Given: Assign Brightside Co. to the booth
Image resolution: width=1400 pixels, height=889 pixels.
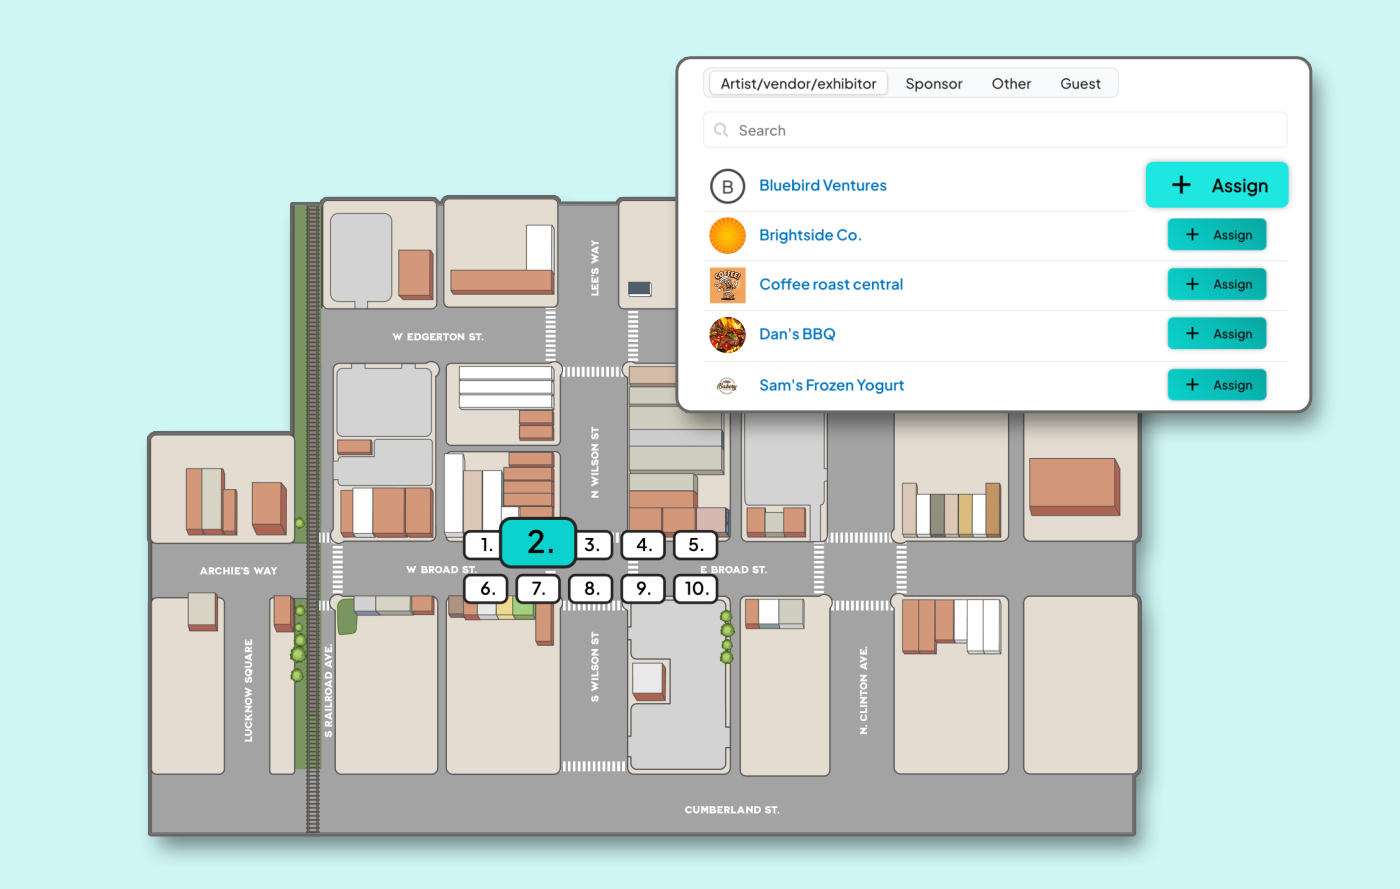Looking at the screenshot, I should pyautogui.click(x=1217, y=235).
